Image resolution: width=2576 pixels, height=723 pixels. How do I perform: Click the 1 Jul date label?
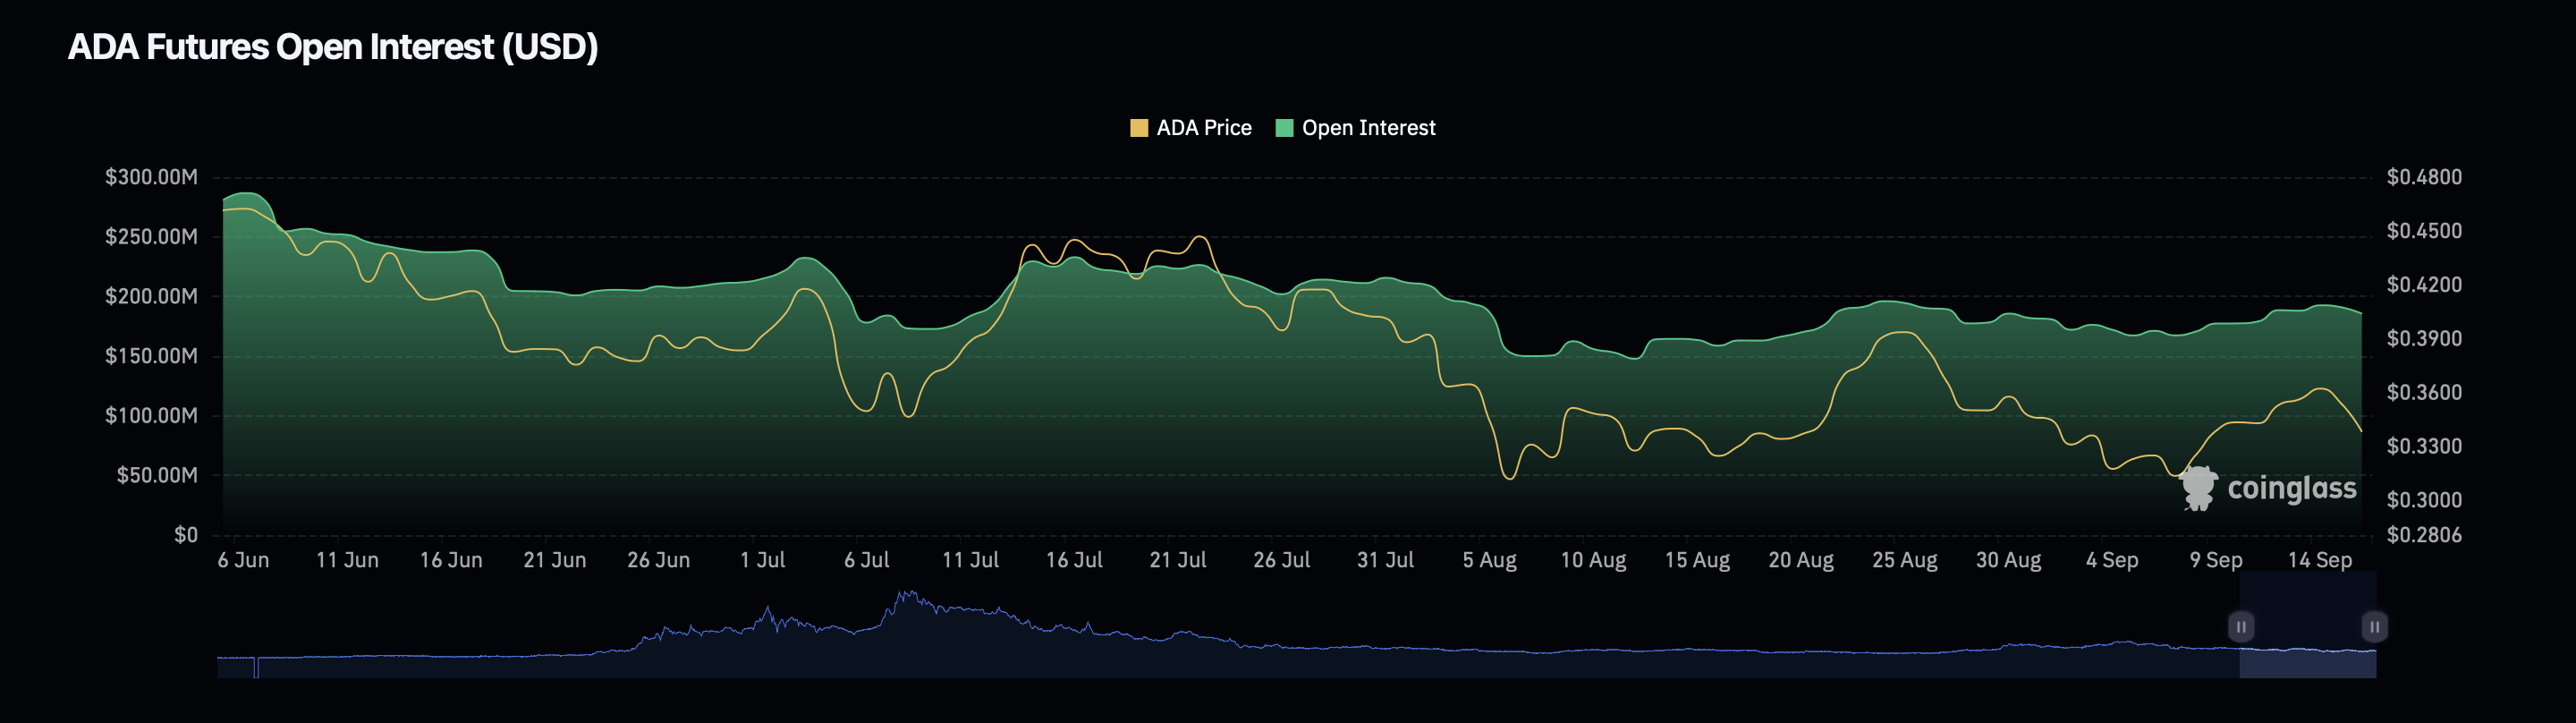pos(762,560)
